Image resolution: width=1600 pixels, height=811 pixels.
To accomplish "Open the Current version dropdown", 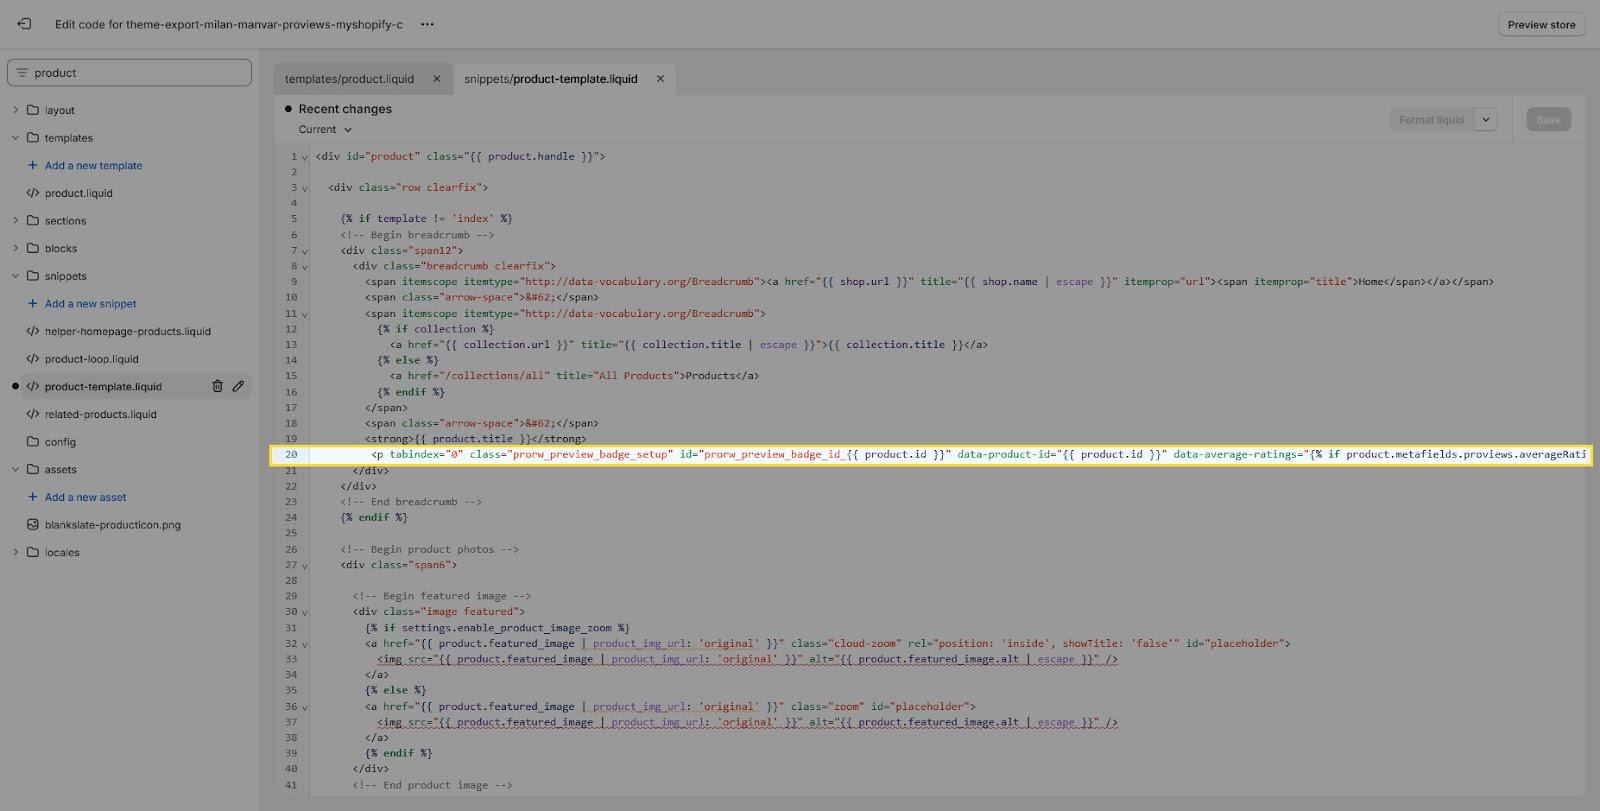I will (325, 130).
